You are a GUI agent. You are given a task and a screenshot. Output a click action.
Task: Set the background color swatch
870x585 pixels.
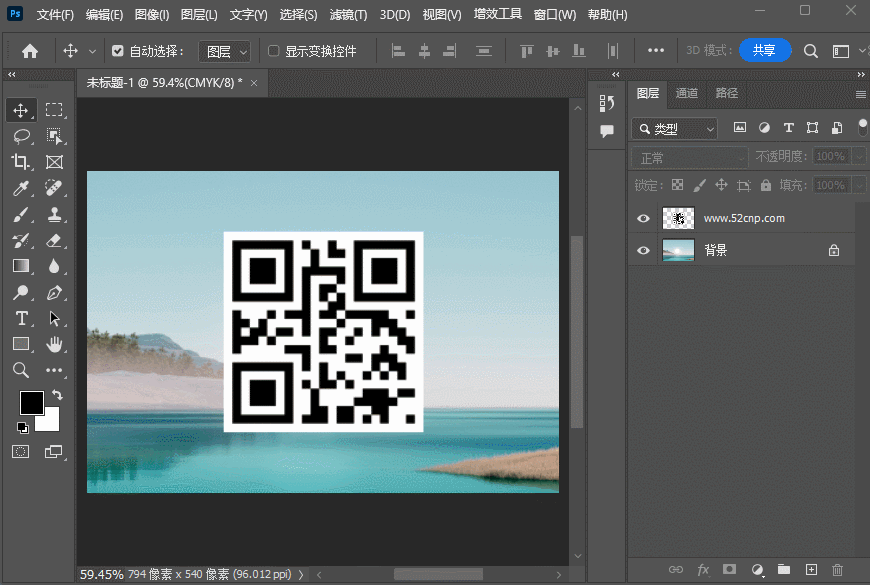[x=52, y=423]
